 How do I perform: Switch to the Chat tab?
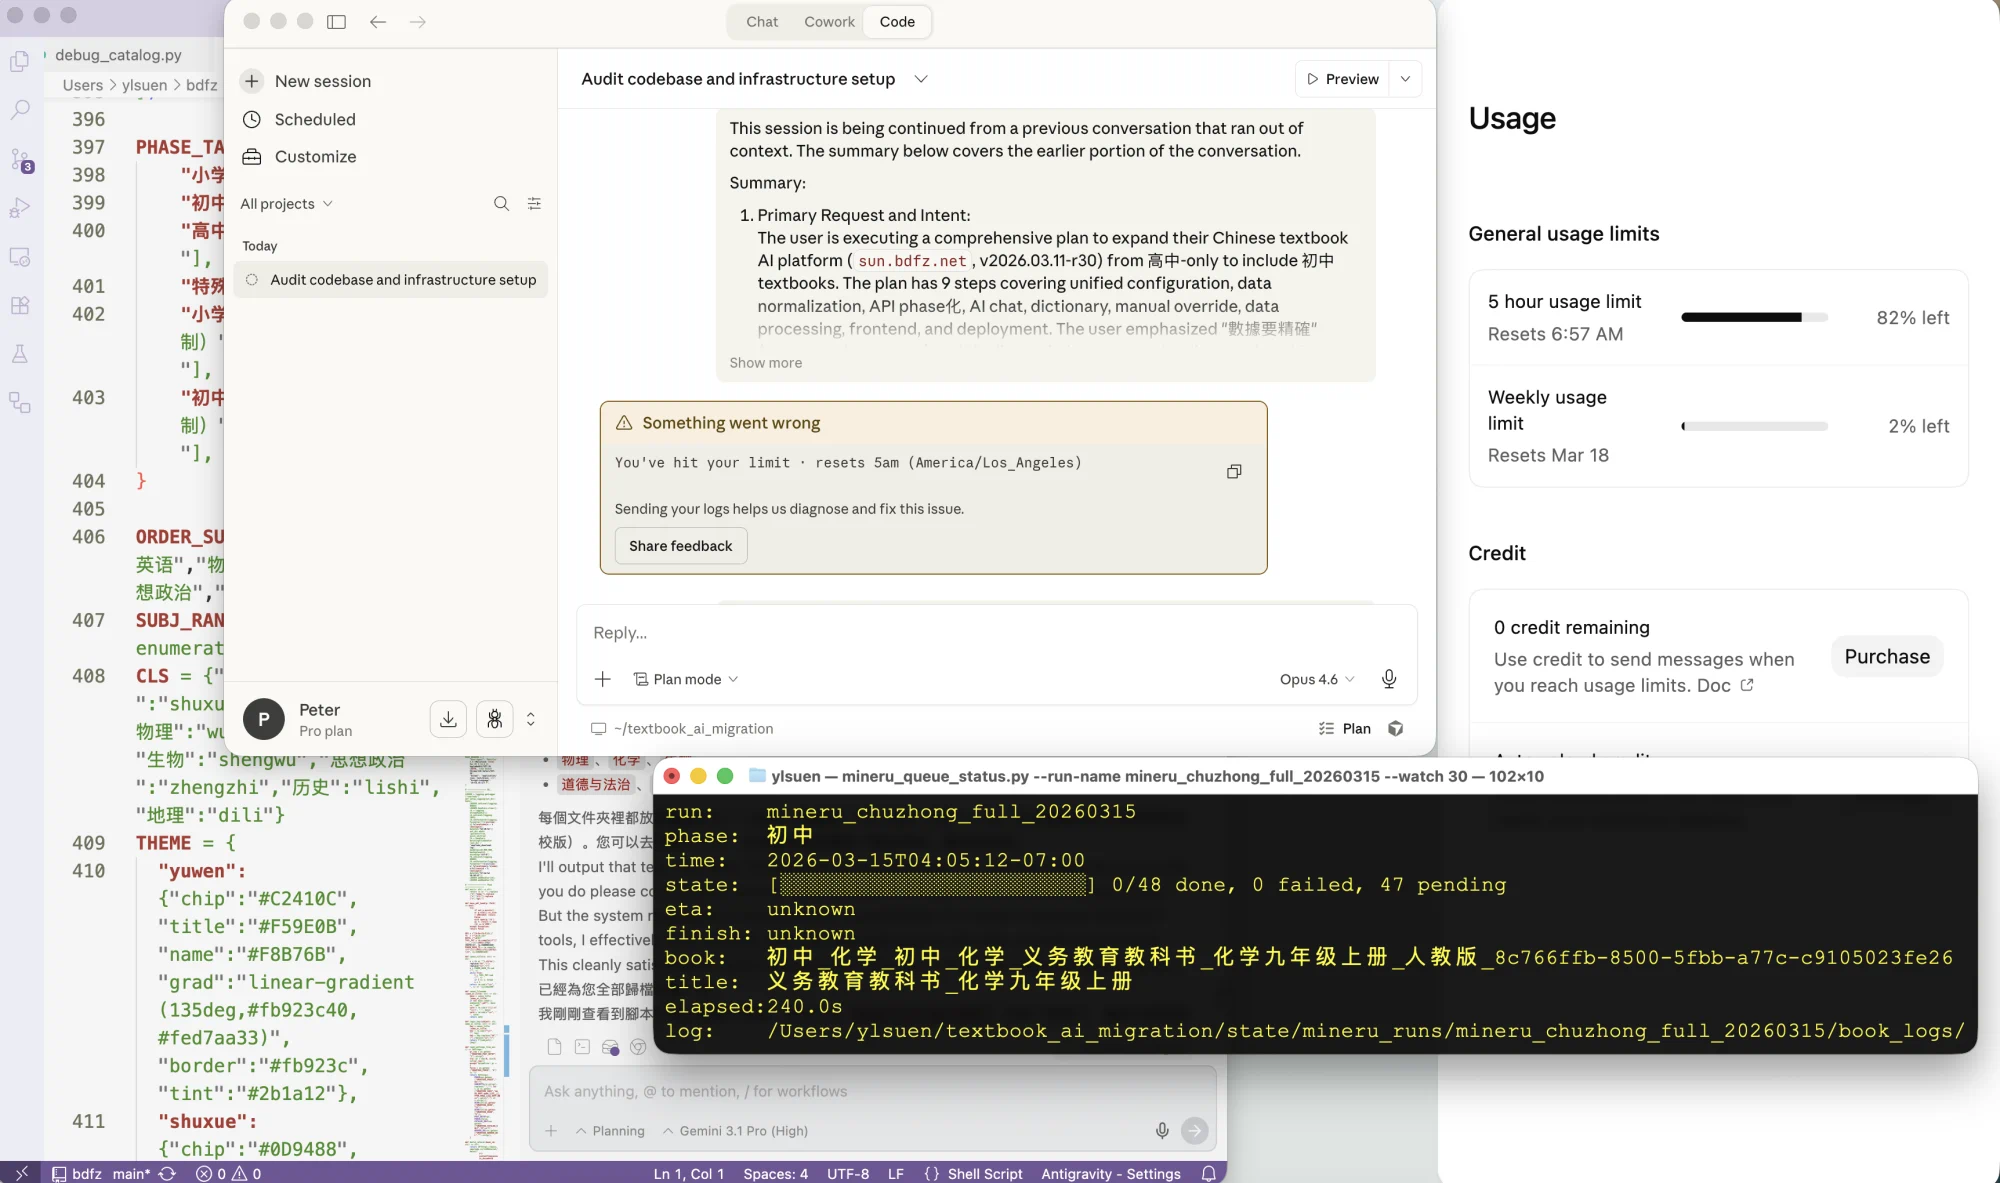click(761, 21)
